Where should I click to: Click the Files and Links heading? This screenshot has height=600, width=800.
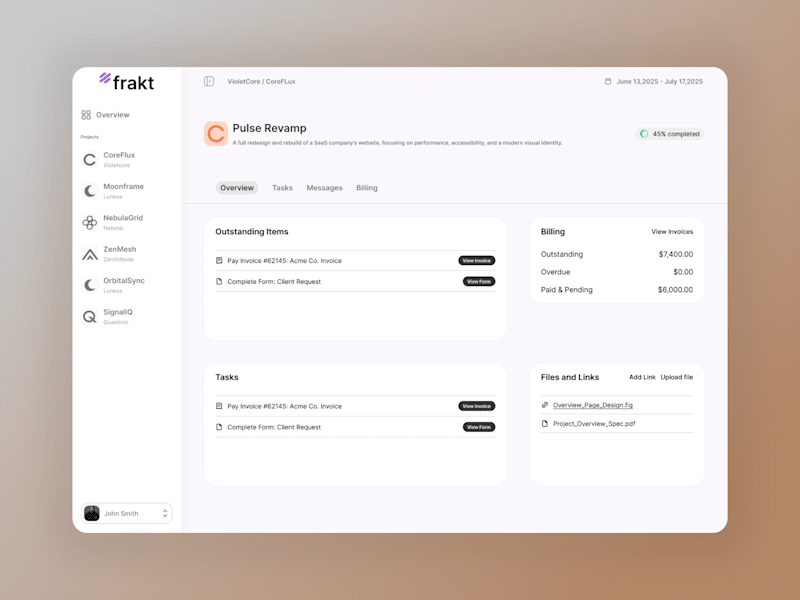[x=570, y=377]
